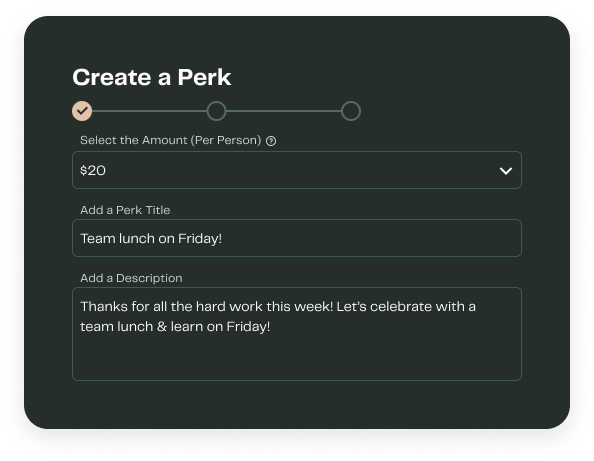
Task: Click progress line between steps one and two
Action: click(x=149, y=111)
